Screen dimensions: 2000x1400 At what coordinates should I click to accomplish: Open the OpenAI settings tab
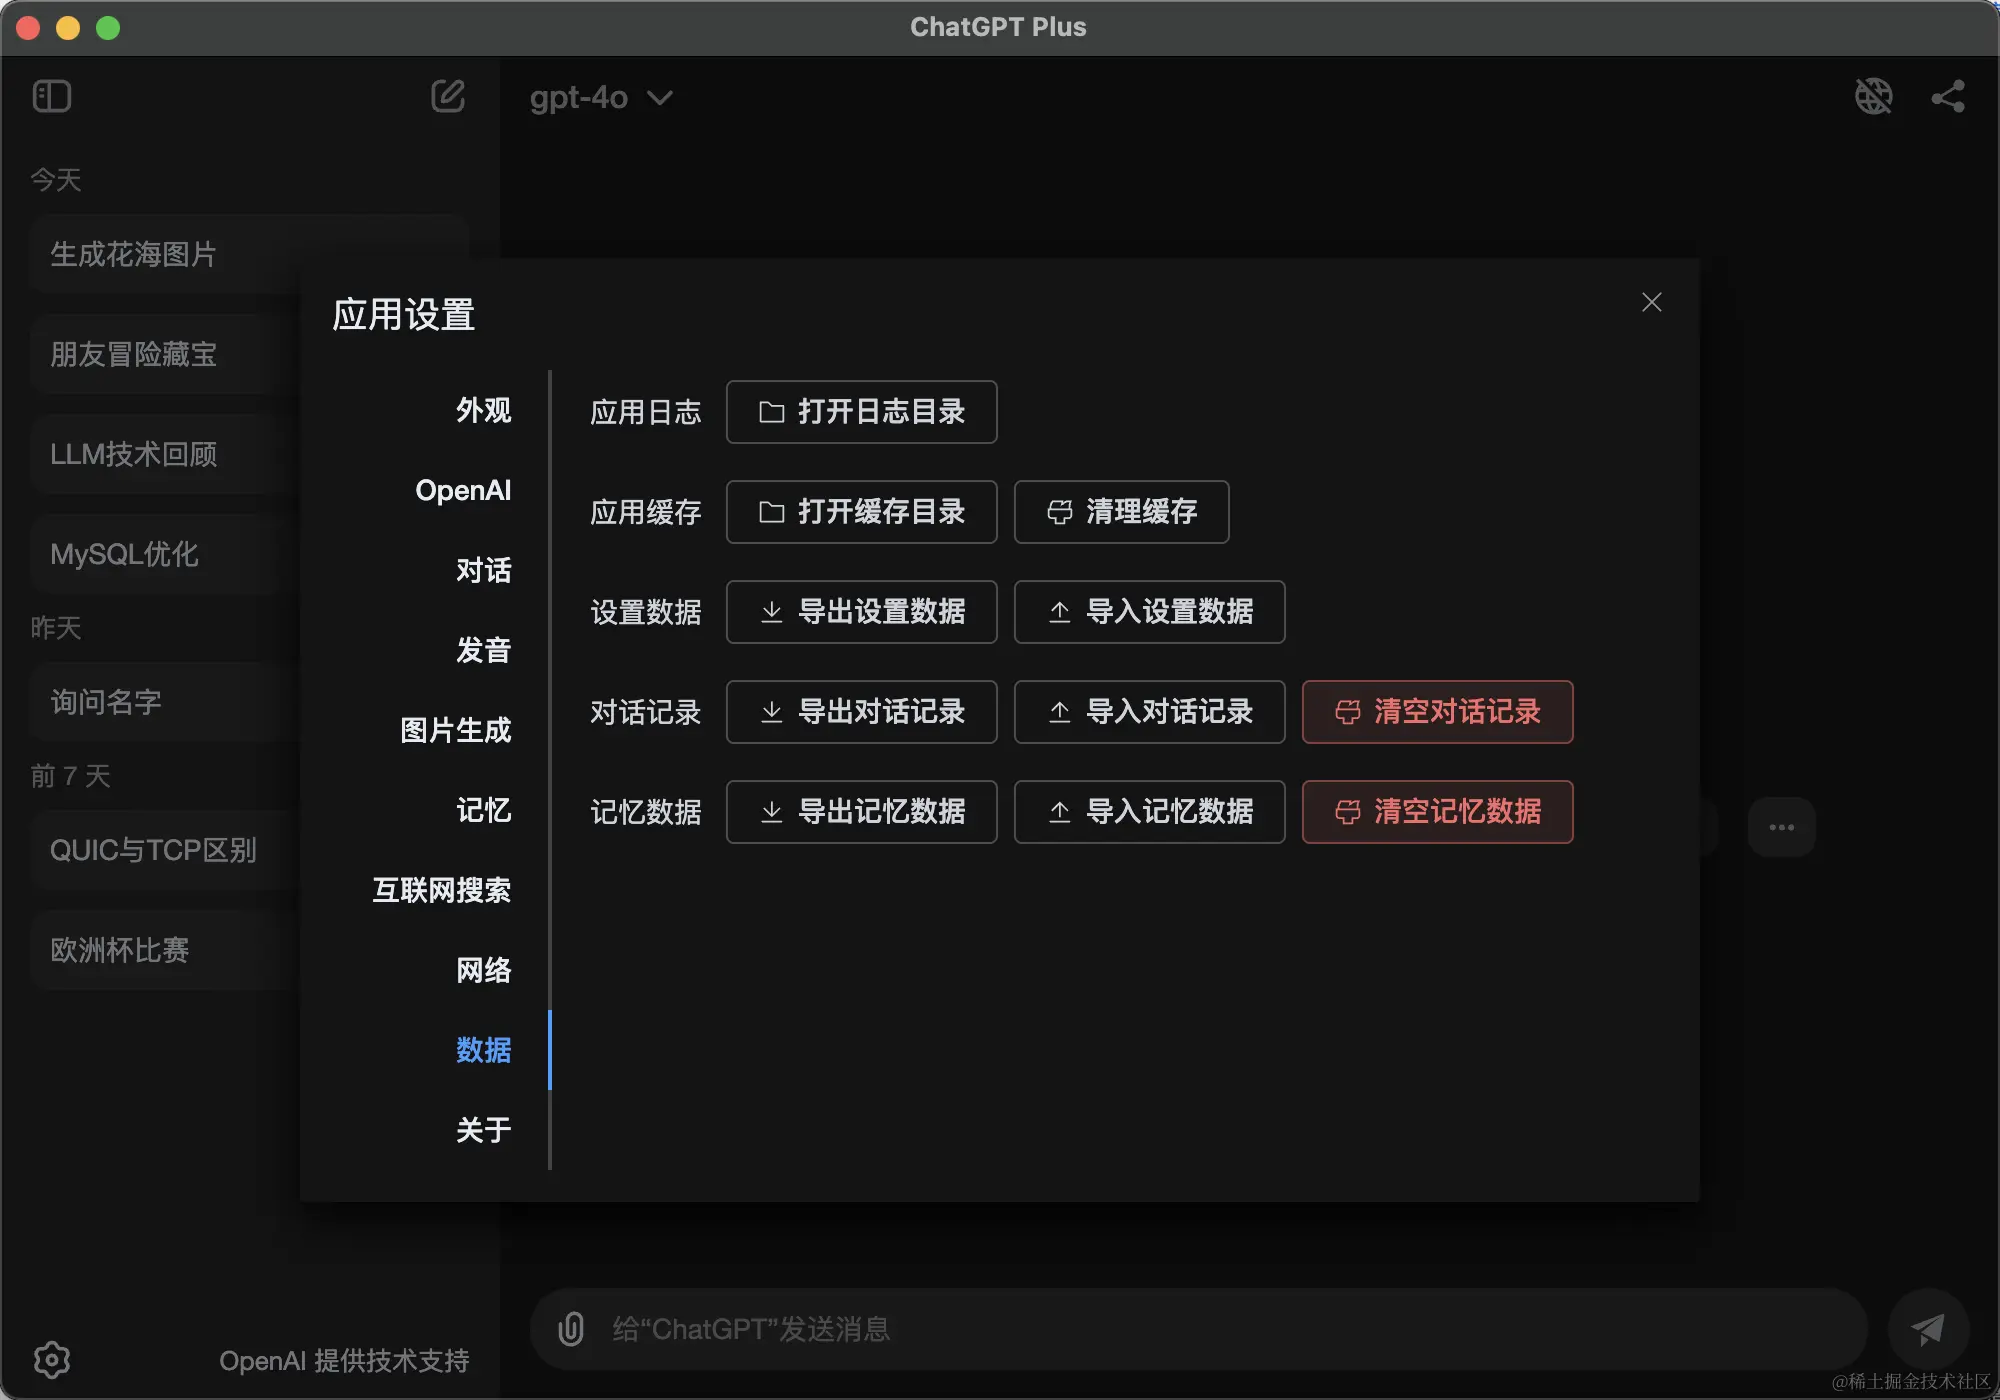(463, 490)
